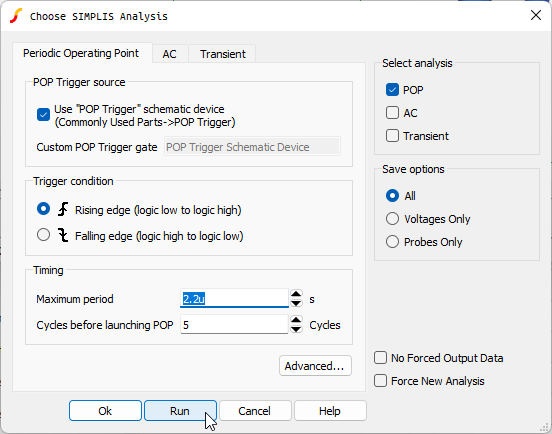Decrease Cycles before launching POP value

[x=296, y=329]
